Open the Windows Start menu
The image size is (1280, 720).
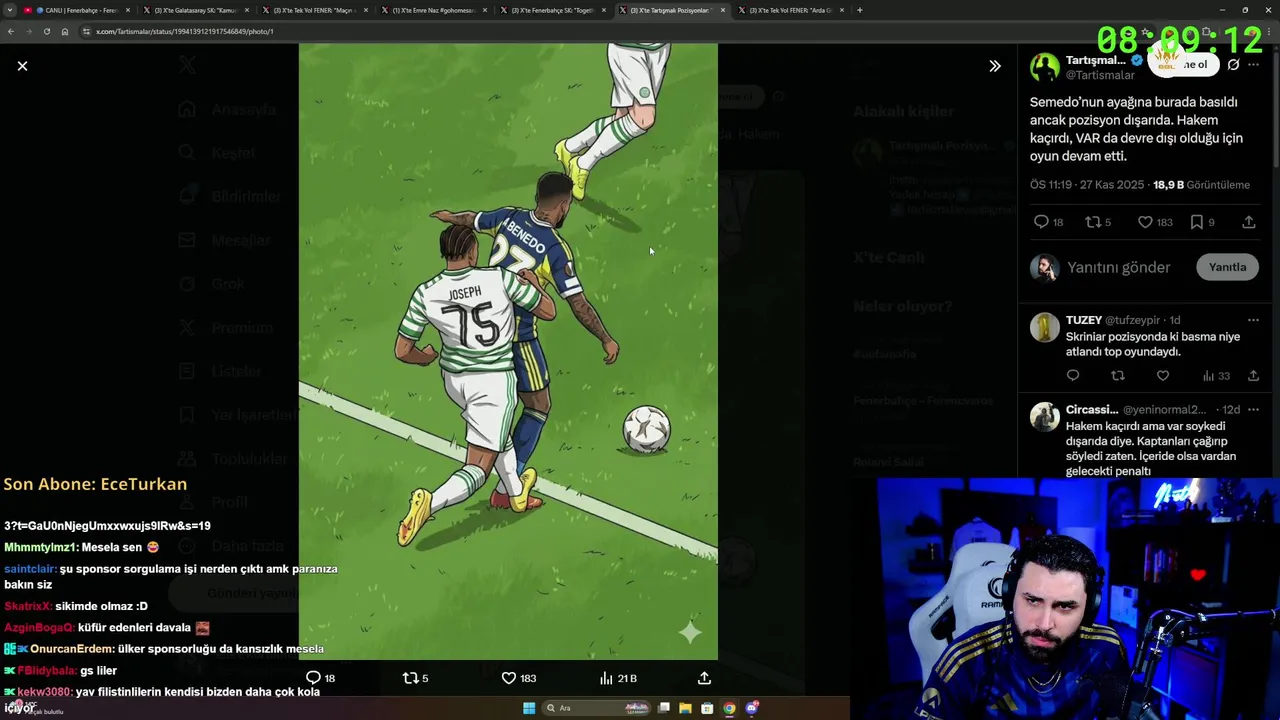(x=529, y=708)
